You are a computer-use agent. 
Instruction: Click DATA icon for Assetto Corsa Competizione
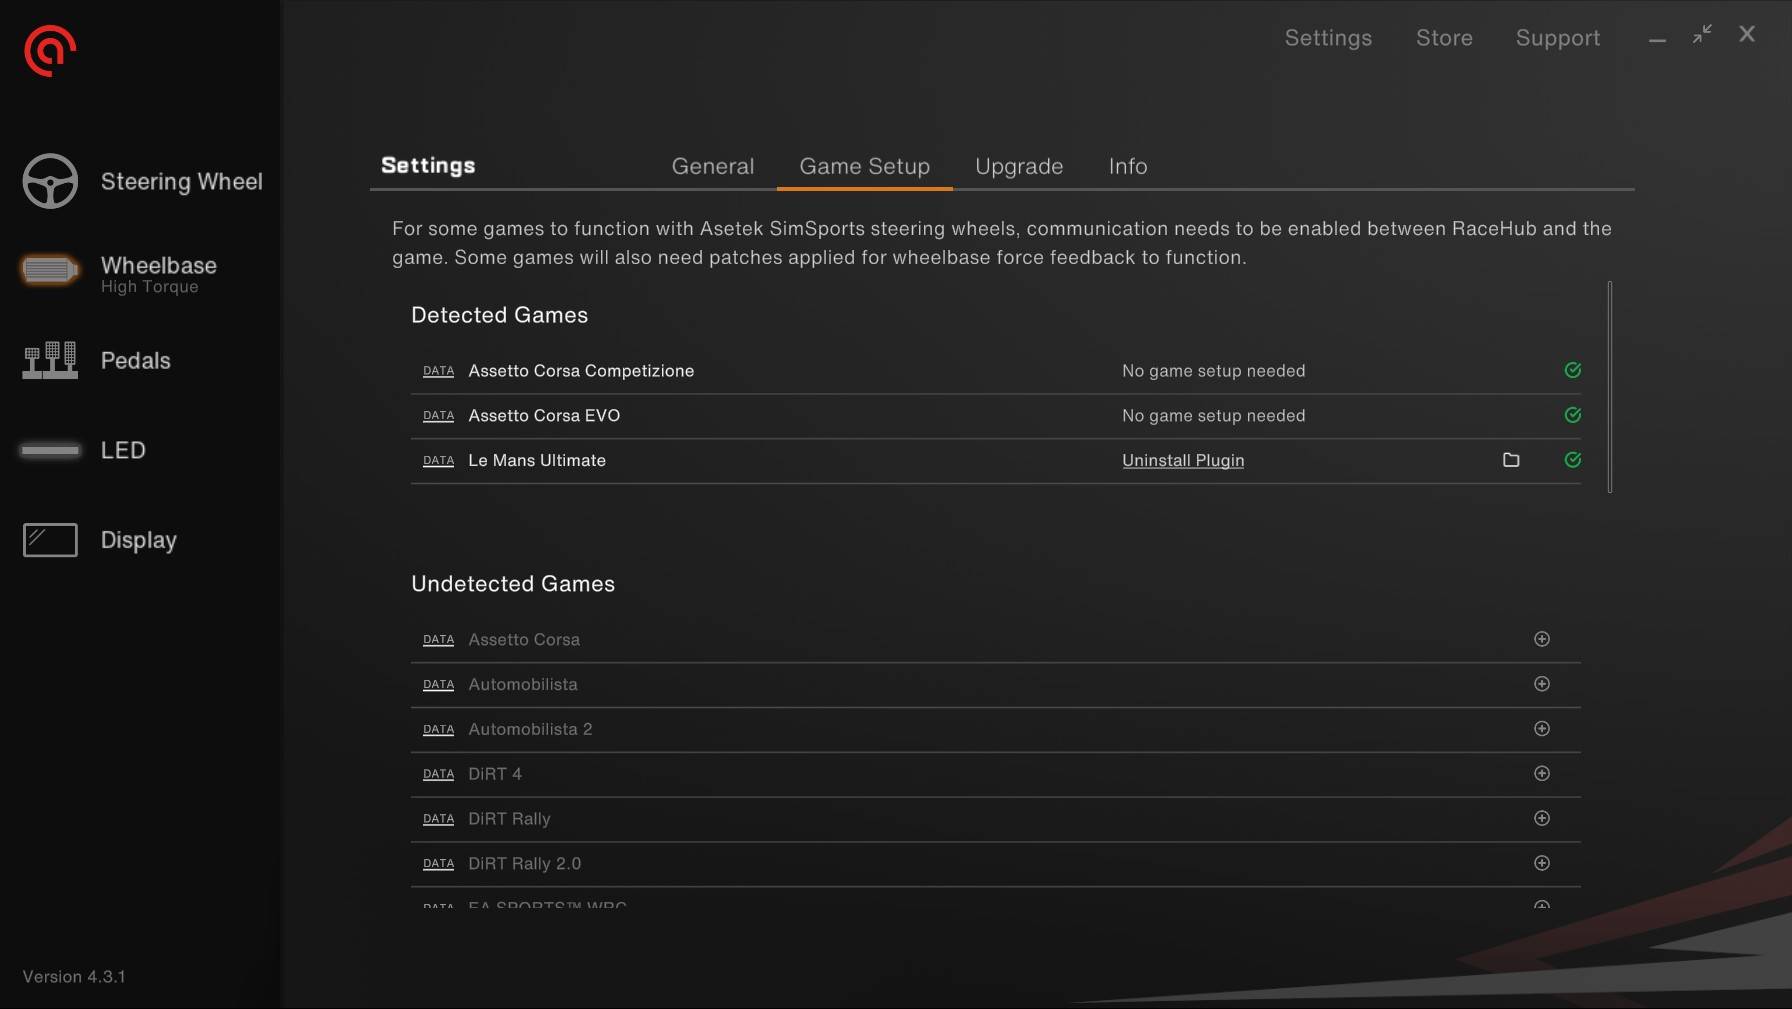tap(438, 371)
